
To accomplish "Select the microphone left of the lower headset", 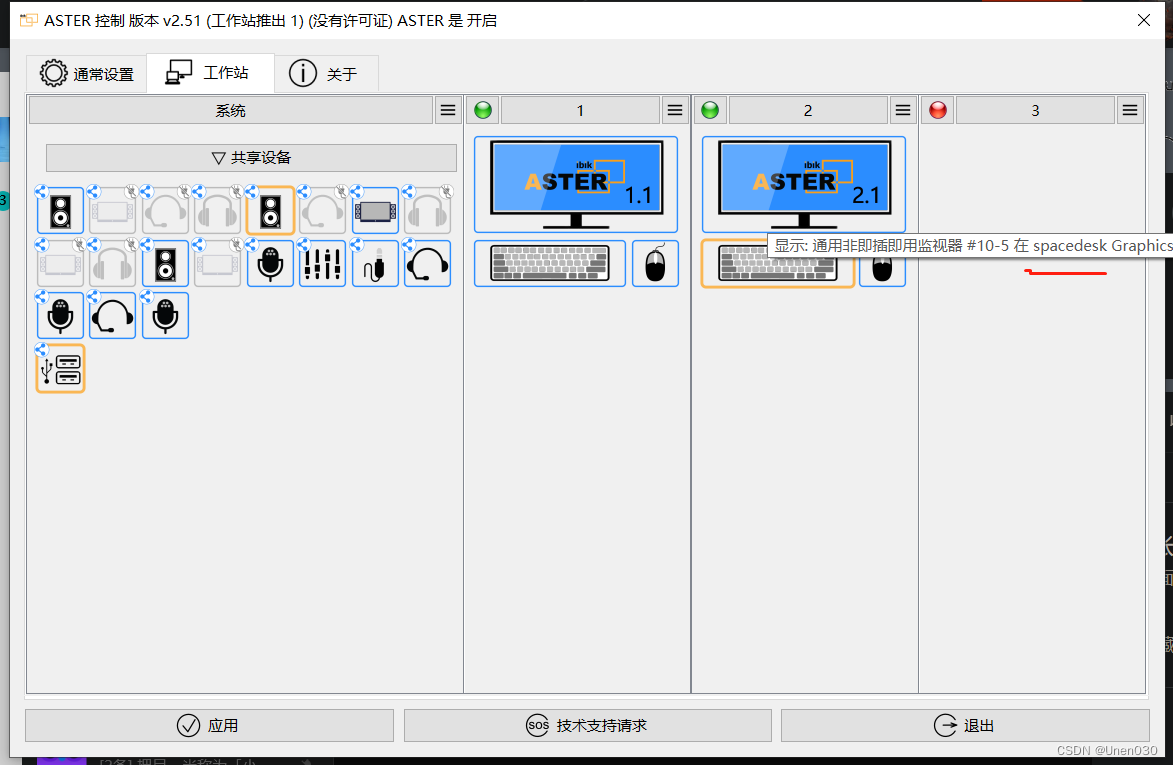I will click(x=61, y=316).
